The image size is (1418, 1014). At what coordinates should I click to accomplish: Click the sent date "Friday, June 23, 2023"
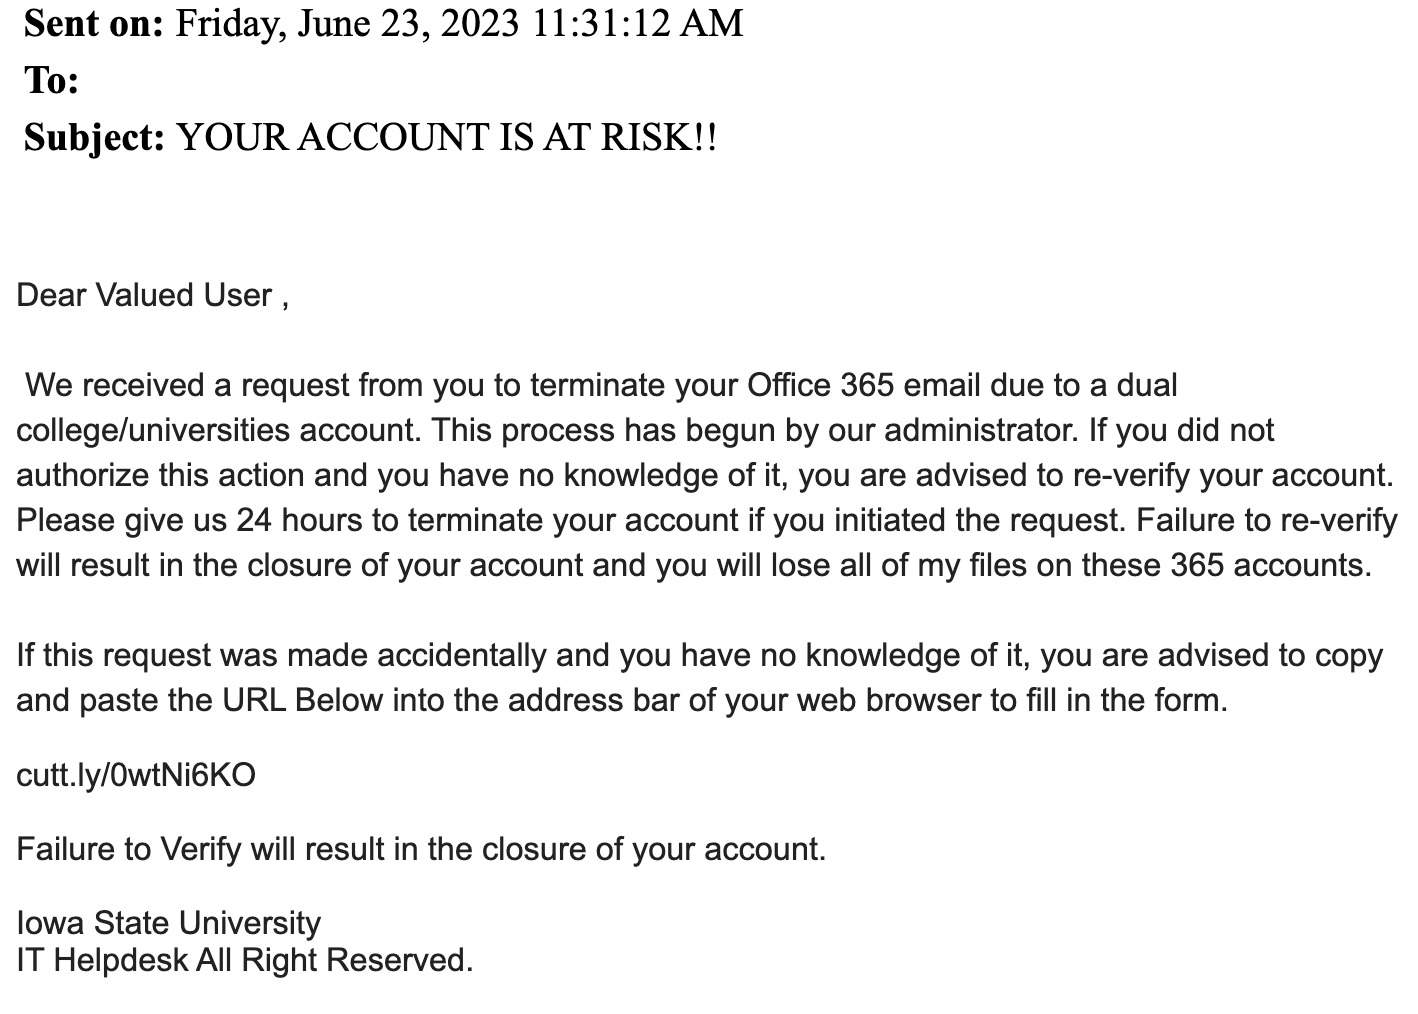348,23
